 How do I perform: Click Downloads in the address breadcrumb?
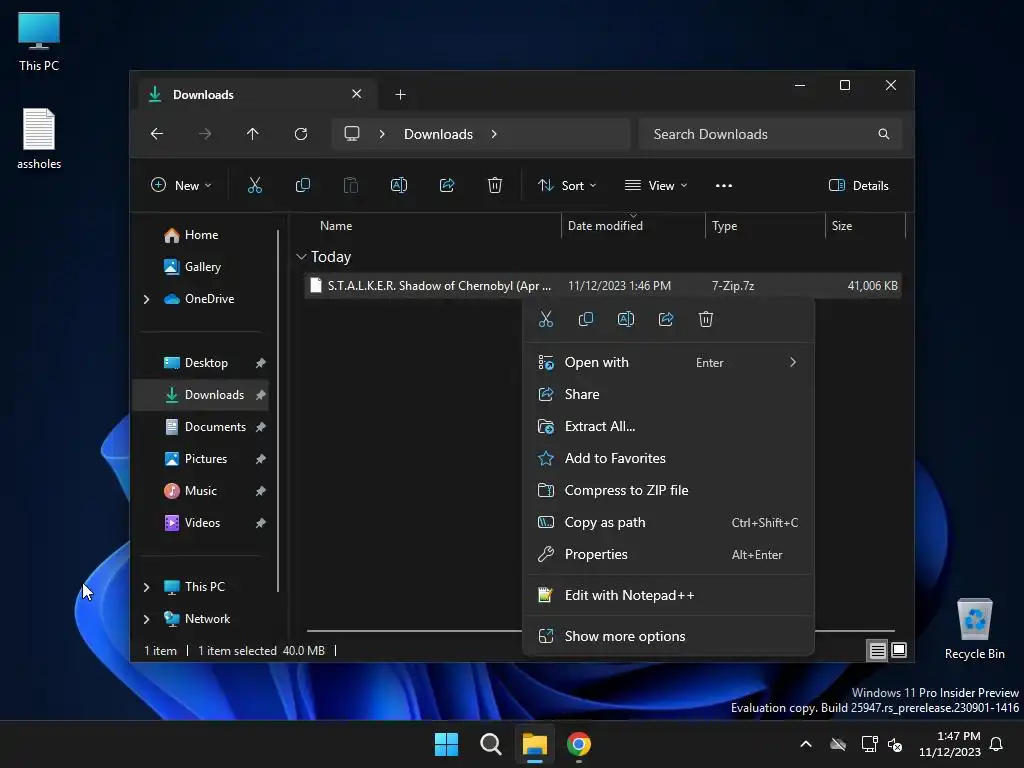pyautogui.click(x=438, y=134)
